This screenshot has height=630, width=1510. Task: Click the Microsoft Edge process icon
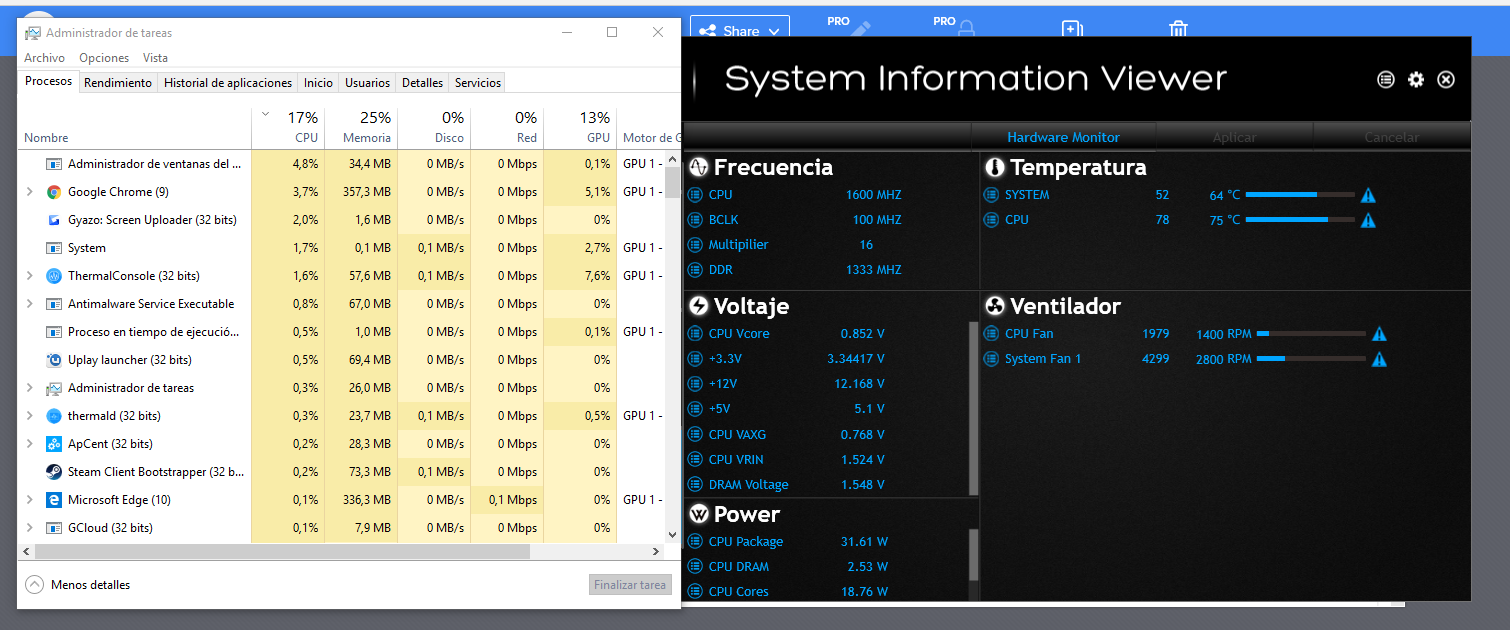54,500
